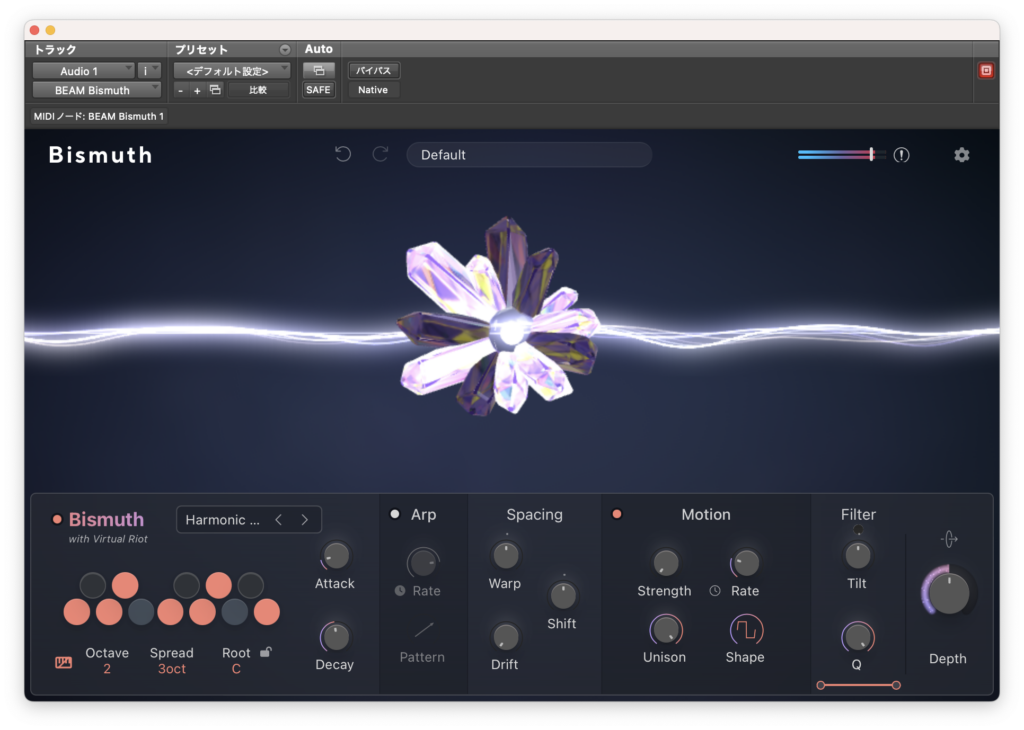1024x730 pixels.
Task: Select the square wave Shape control
Action: (746, 630)
